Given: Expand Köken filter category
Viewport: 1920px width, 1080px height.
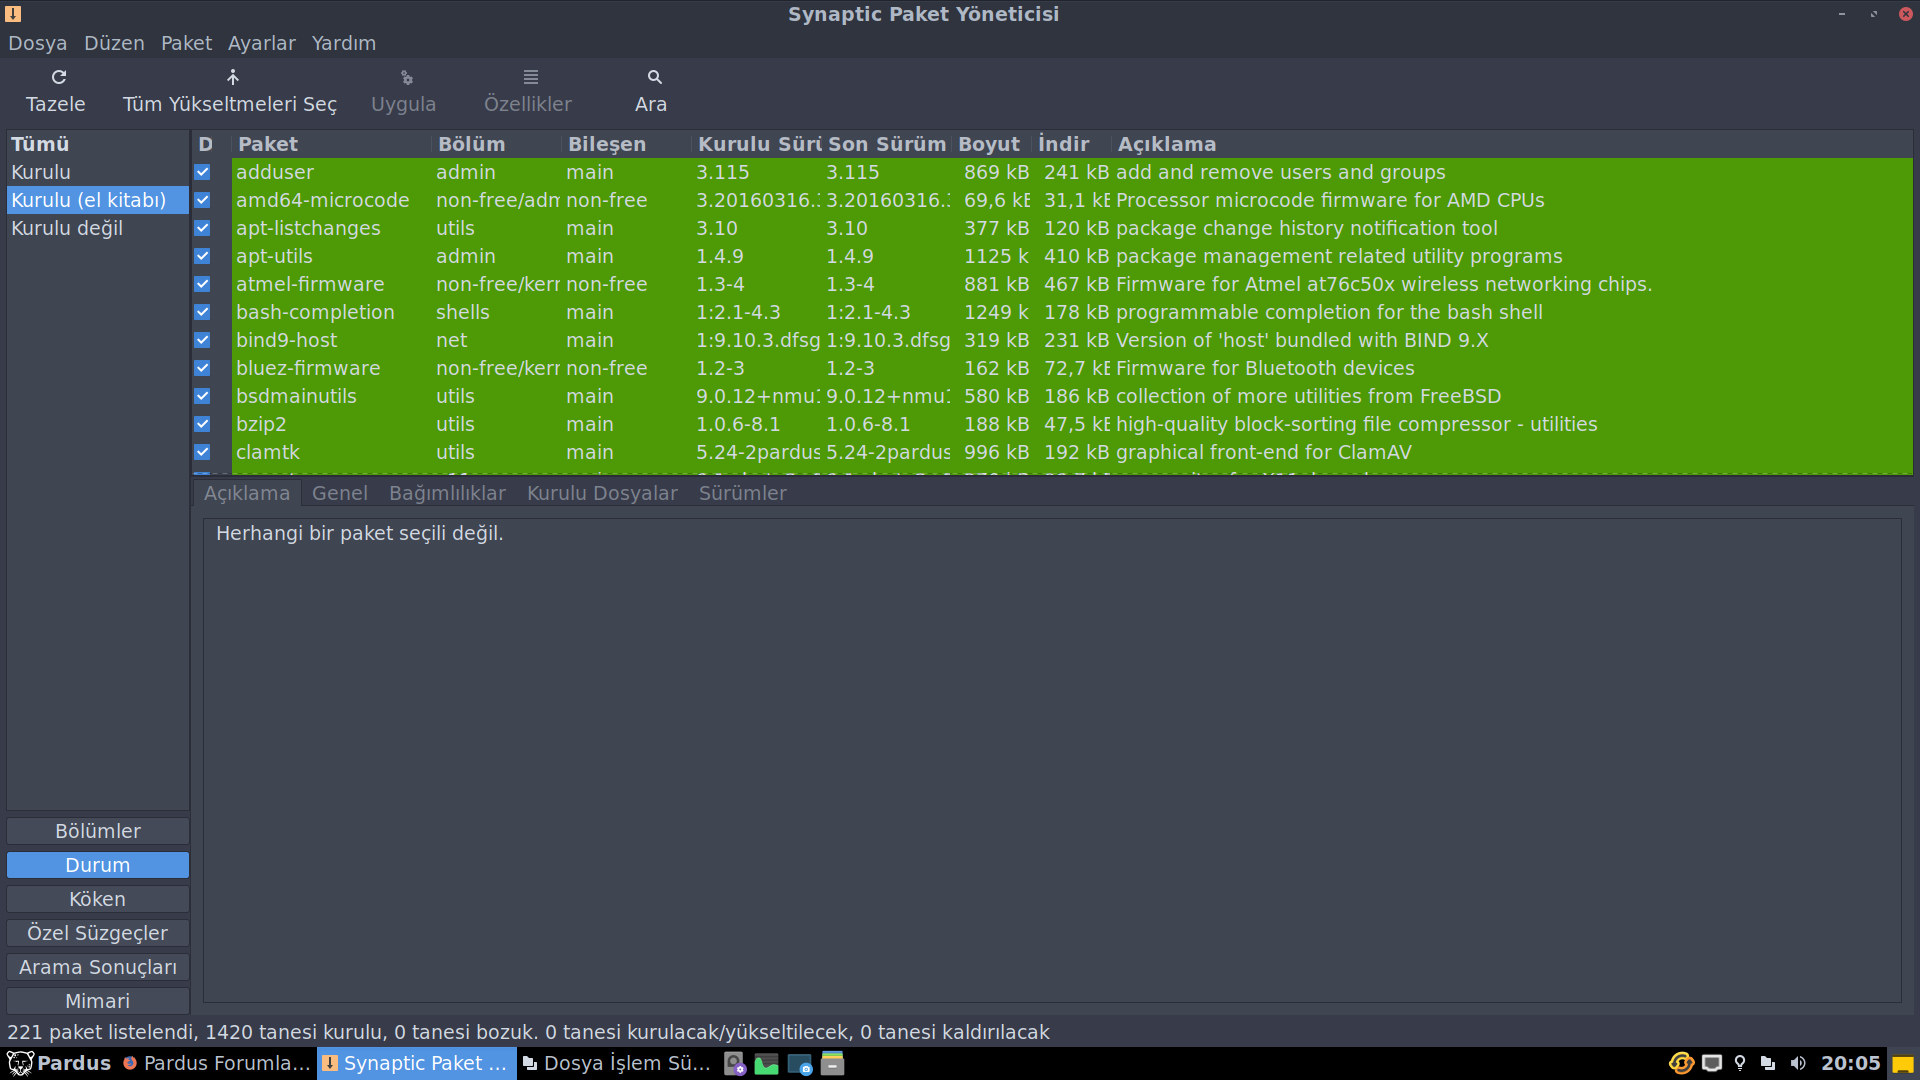Looking at the screenshot, I should pyautogui.click(x=98, y=898).
